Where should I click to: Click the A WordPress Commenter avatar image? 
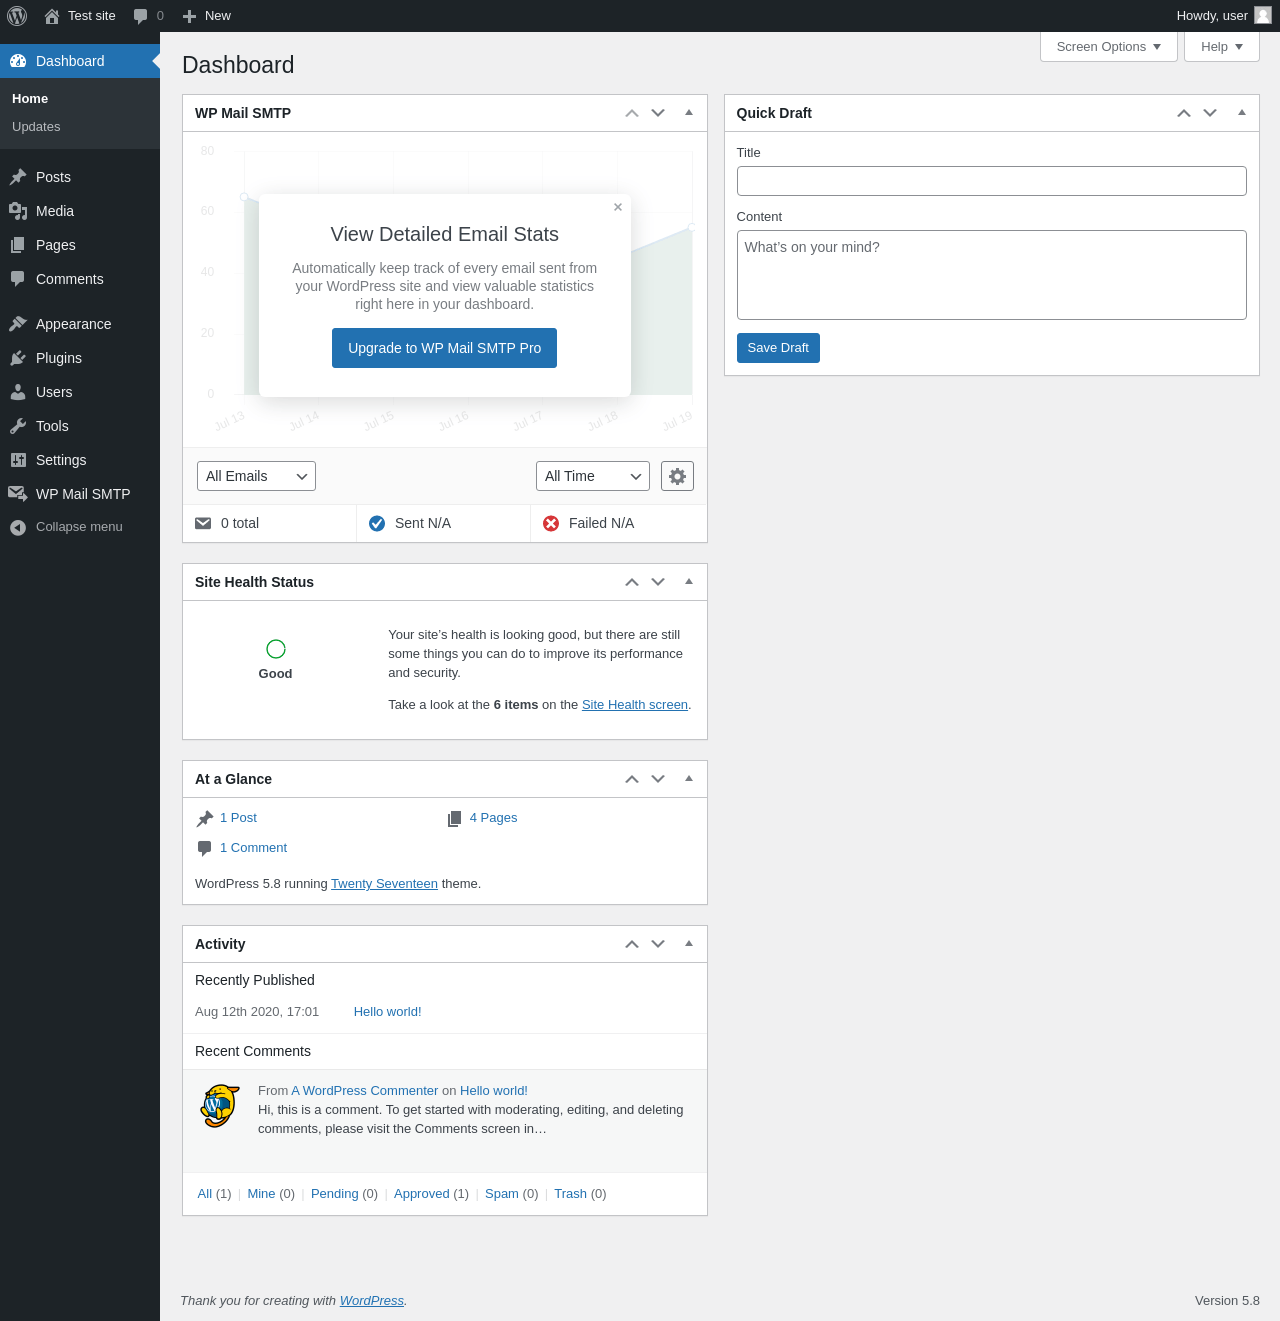pyautogui.click(x=220, y=1106)
